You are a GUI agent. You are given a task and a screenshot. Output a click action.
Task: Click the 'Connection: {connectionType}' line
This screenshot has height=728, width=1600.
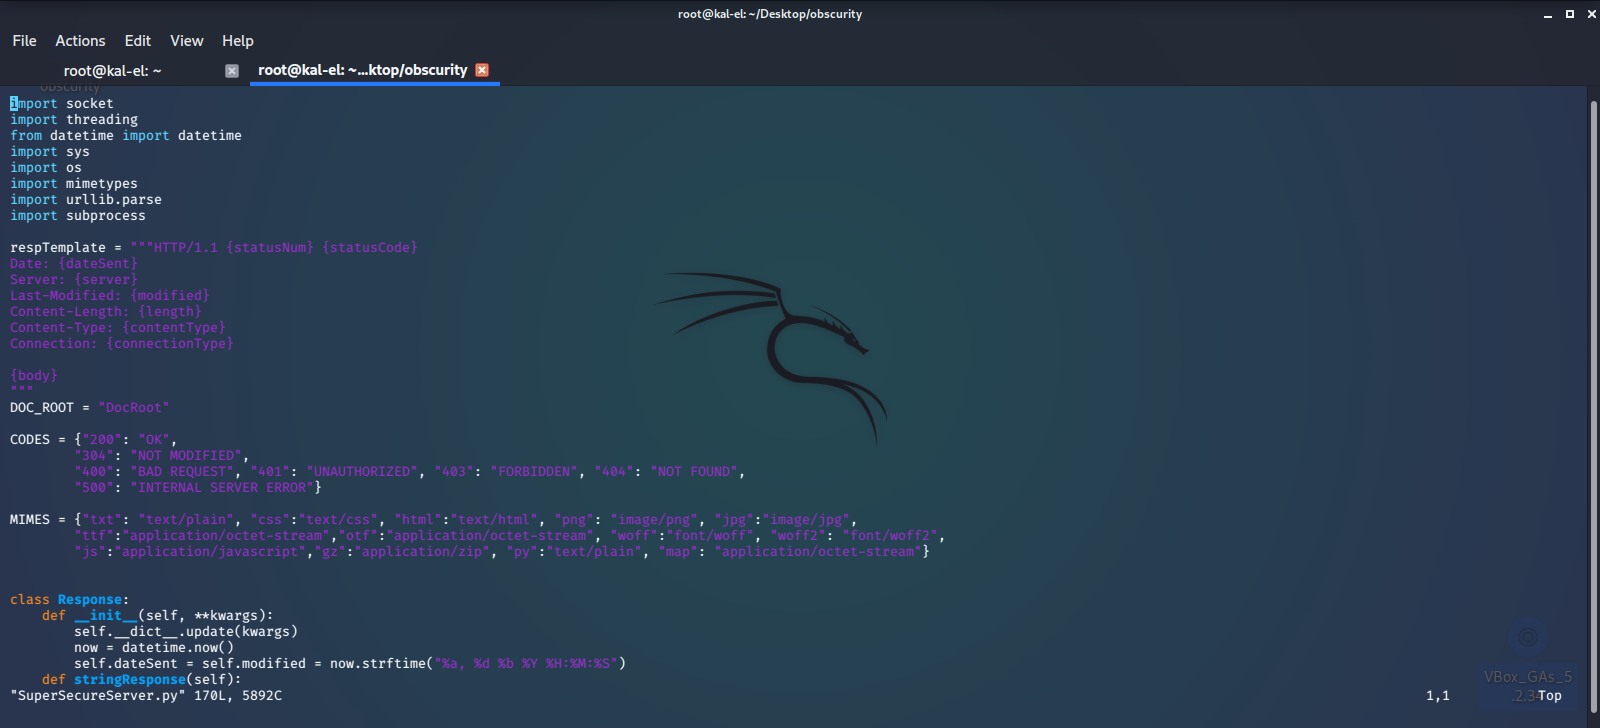tap(122, 344)
